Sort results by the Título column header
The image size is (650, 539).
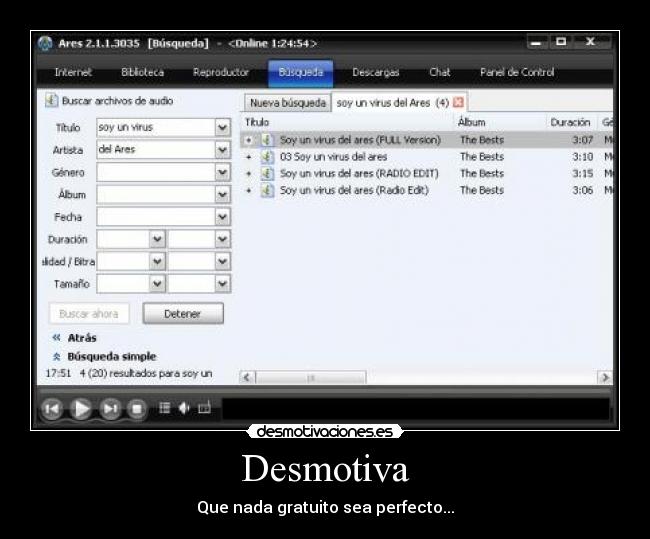(x=257, y=122)
